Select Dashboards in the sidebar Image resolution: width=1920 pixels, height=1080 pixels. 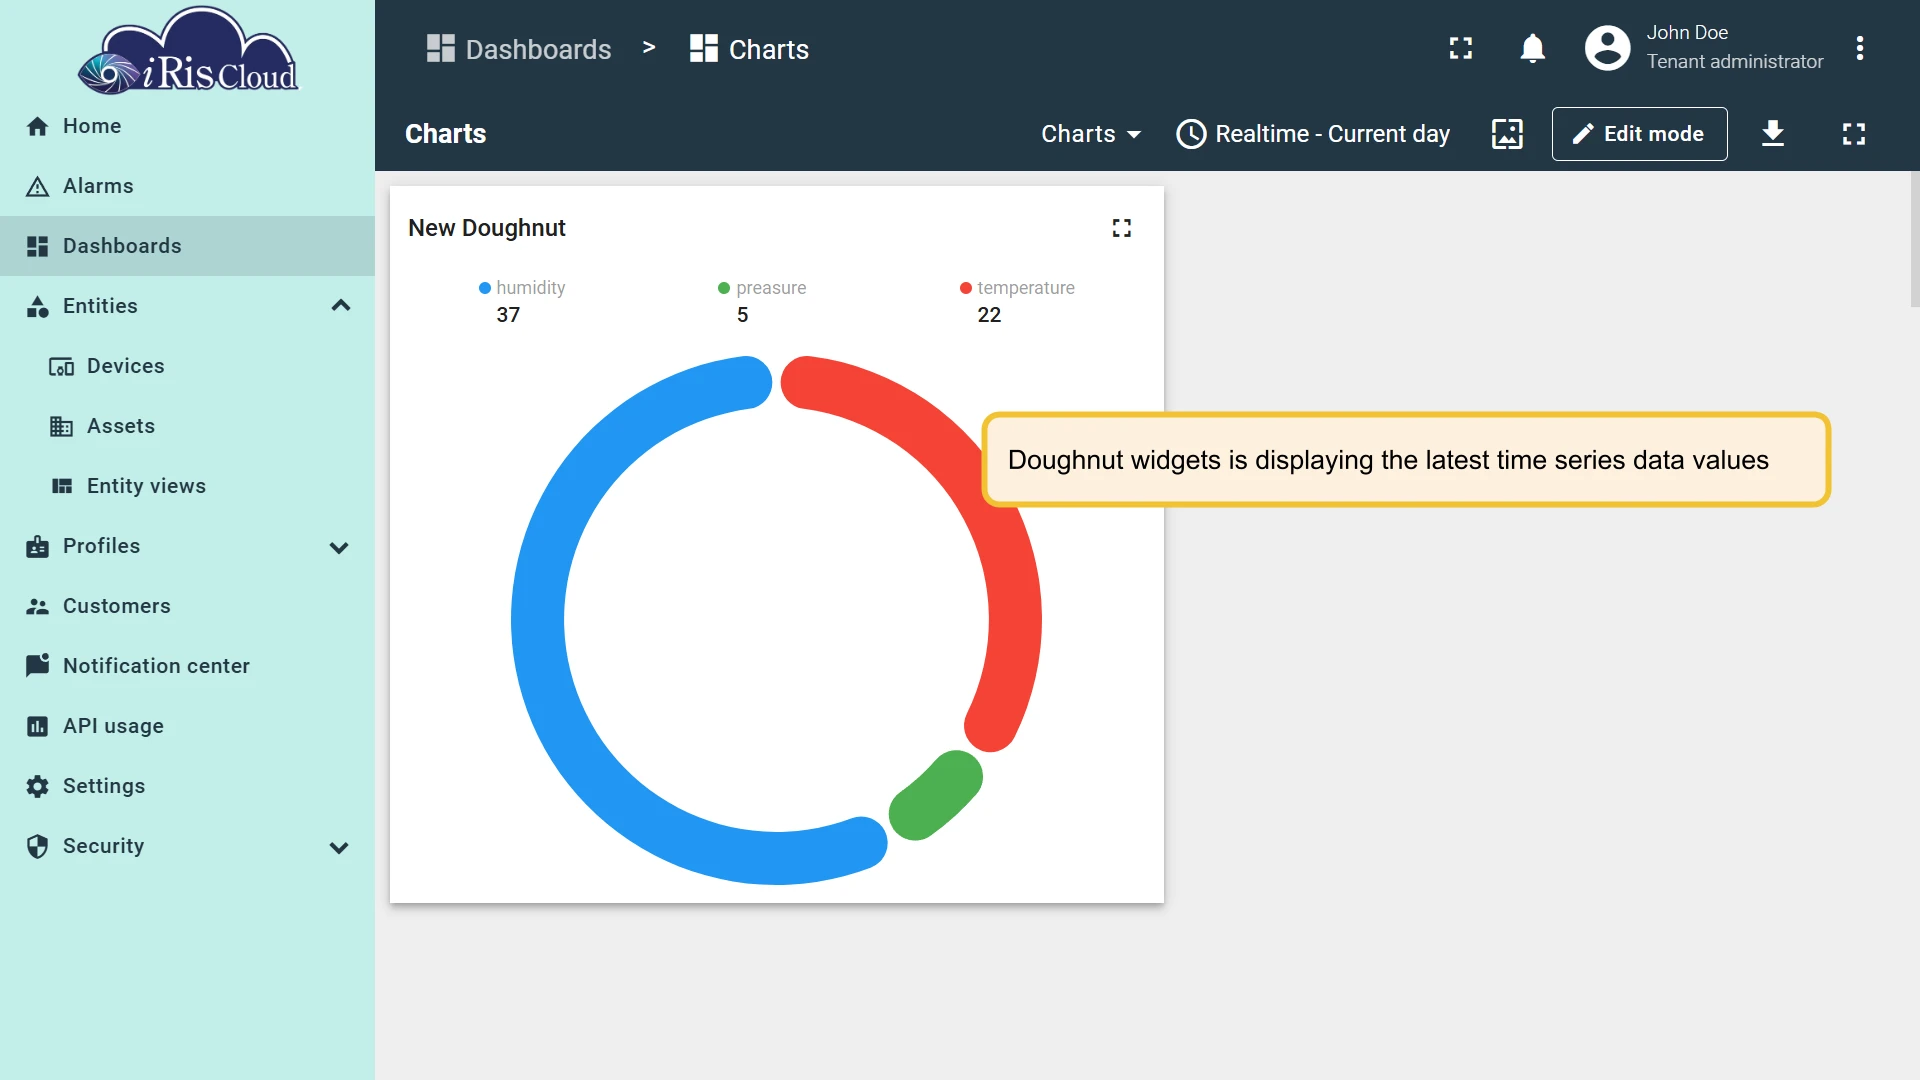pos(187,246)
